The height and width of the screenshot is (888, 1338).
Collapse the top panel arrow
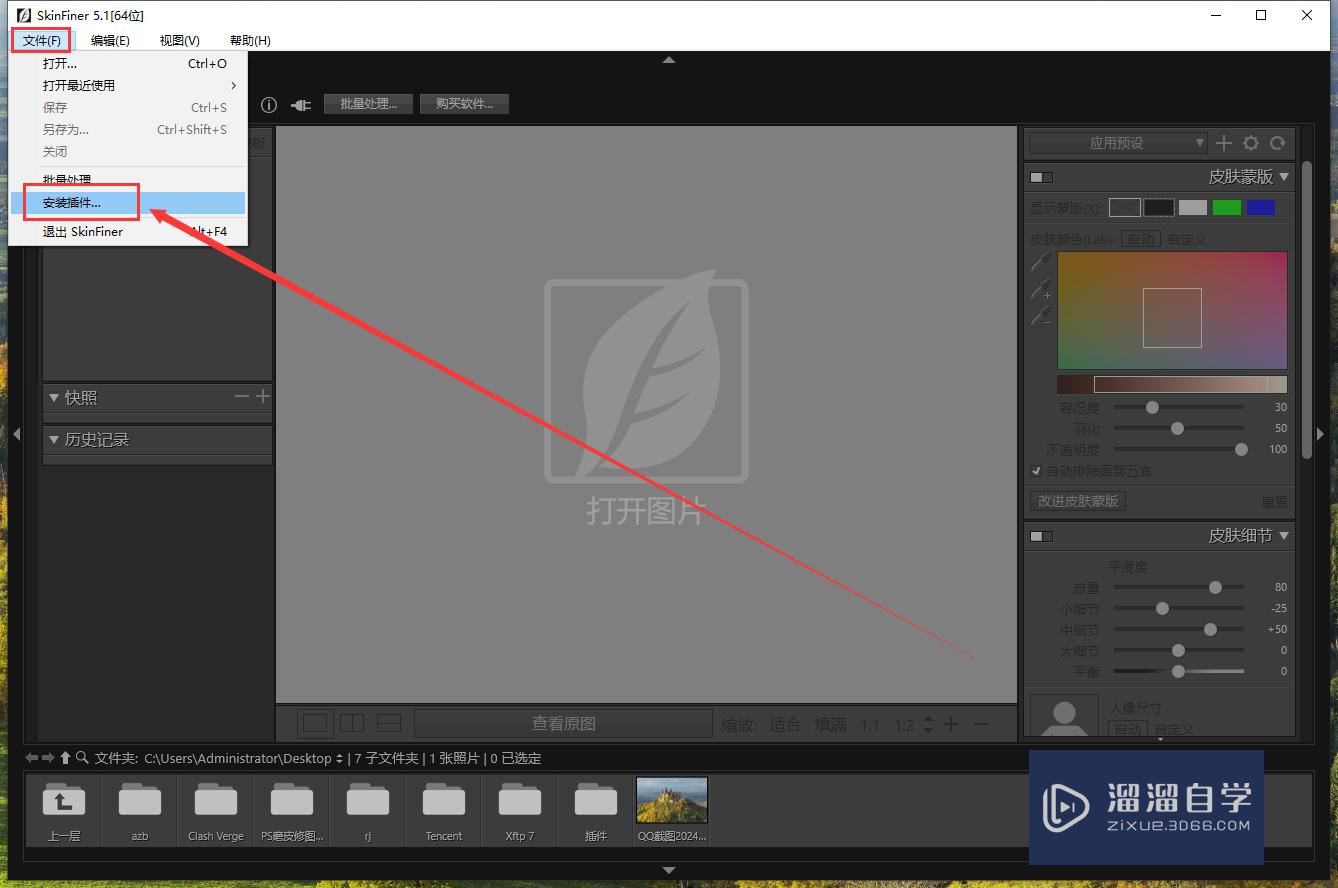coord(669,60)
